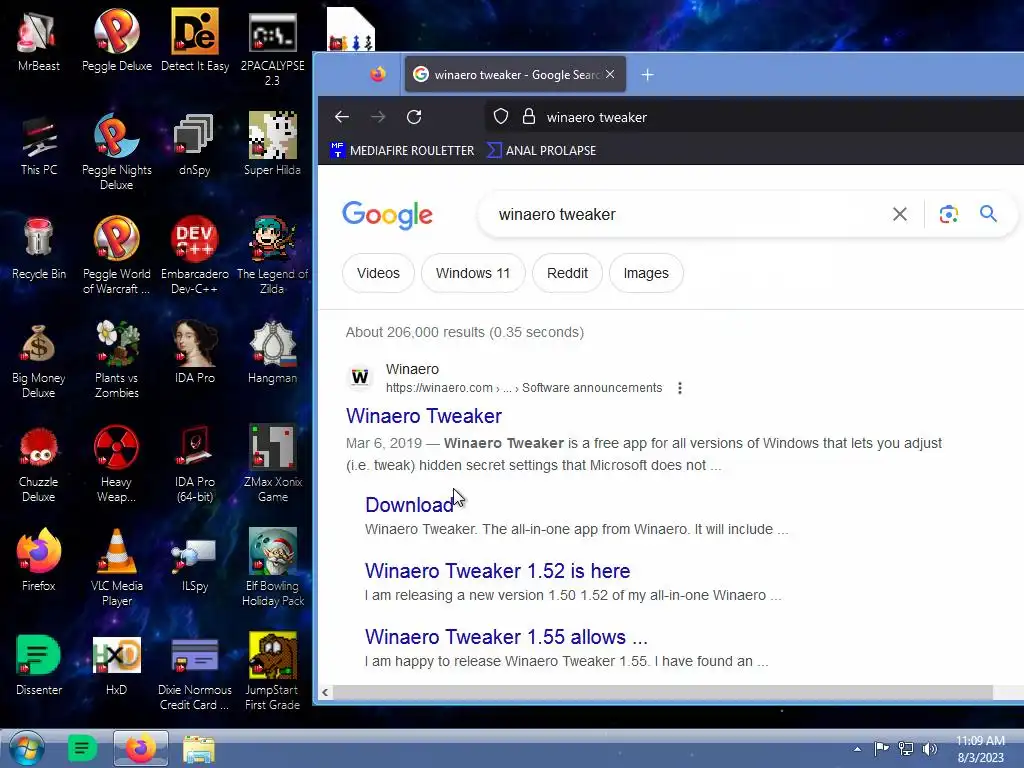Click the Google logo
Viewport: 1024px width, 768px height.
(387, 215)
